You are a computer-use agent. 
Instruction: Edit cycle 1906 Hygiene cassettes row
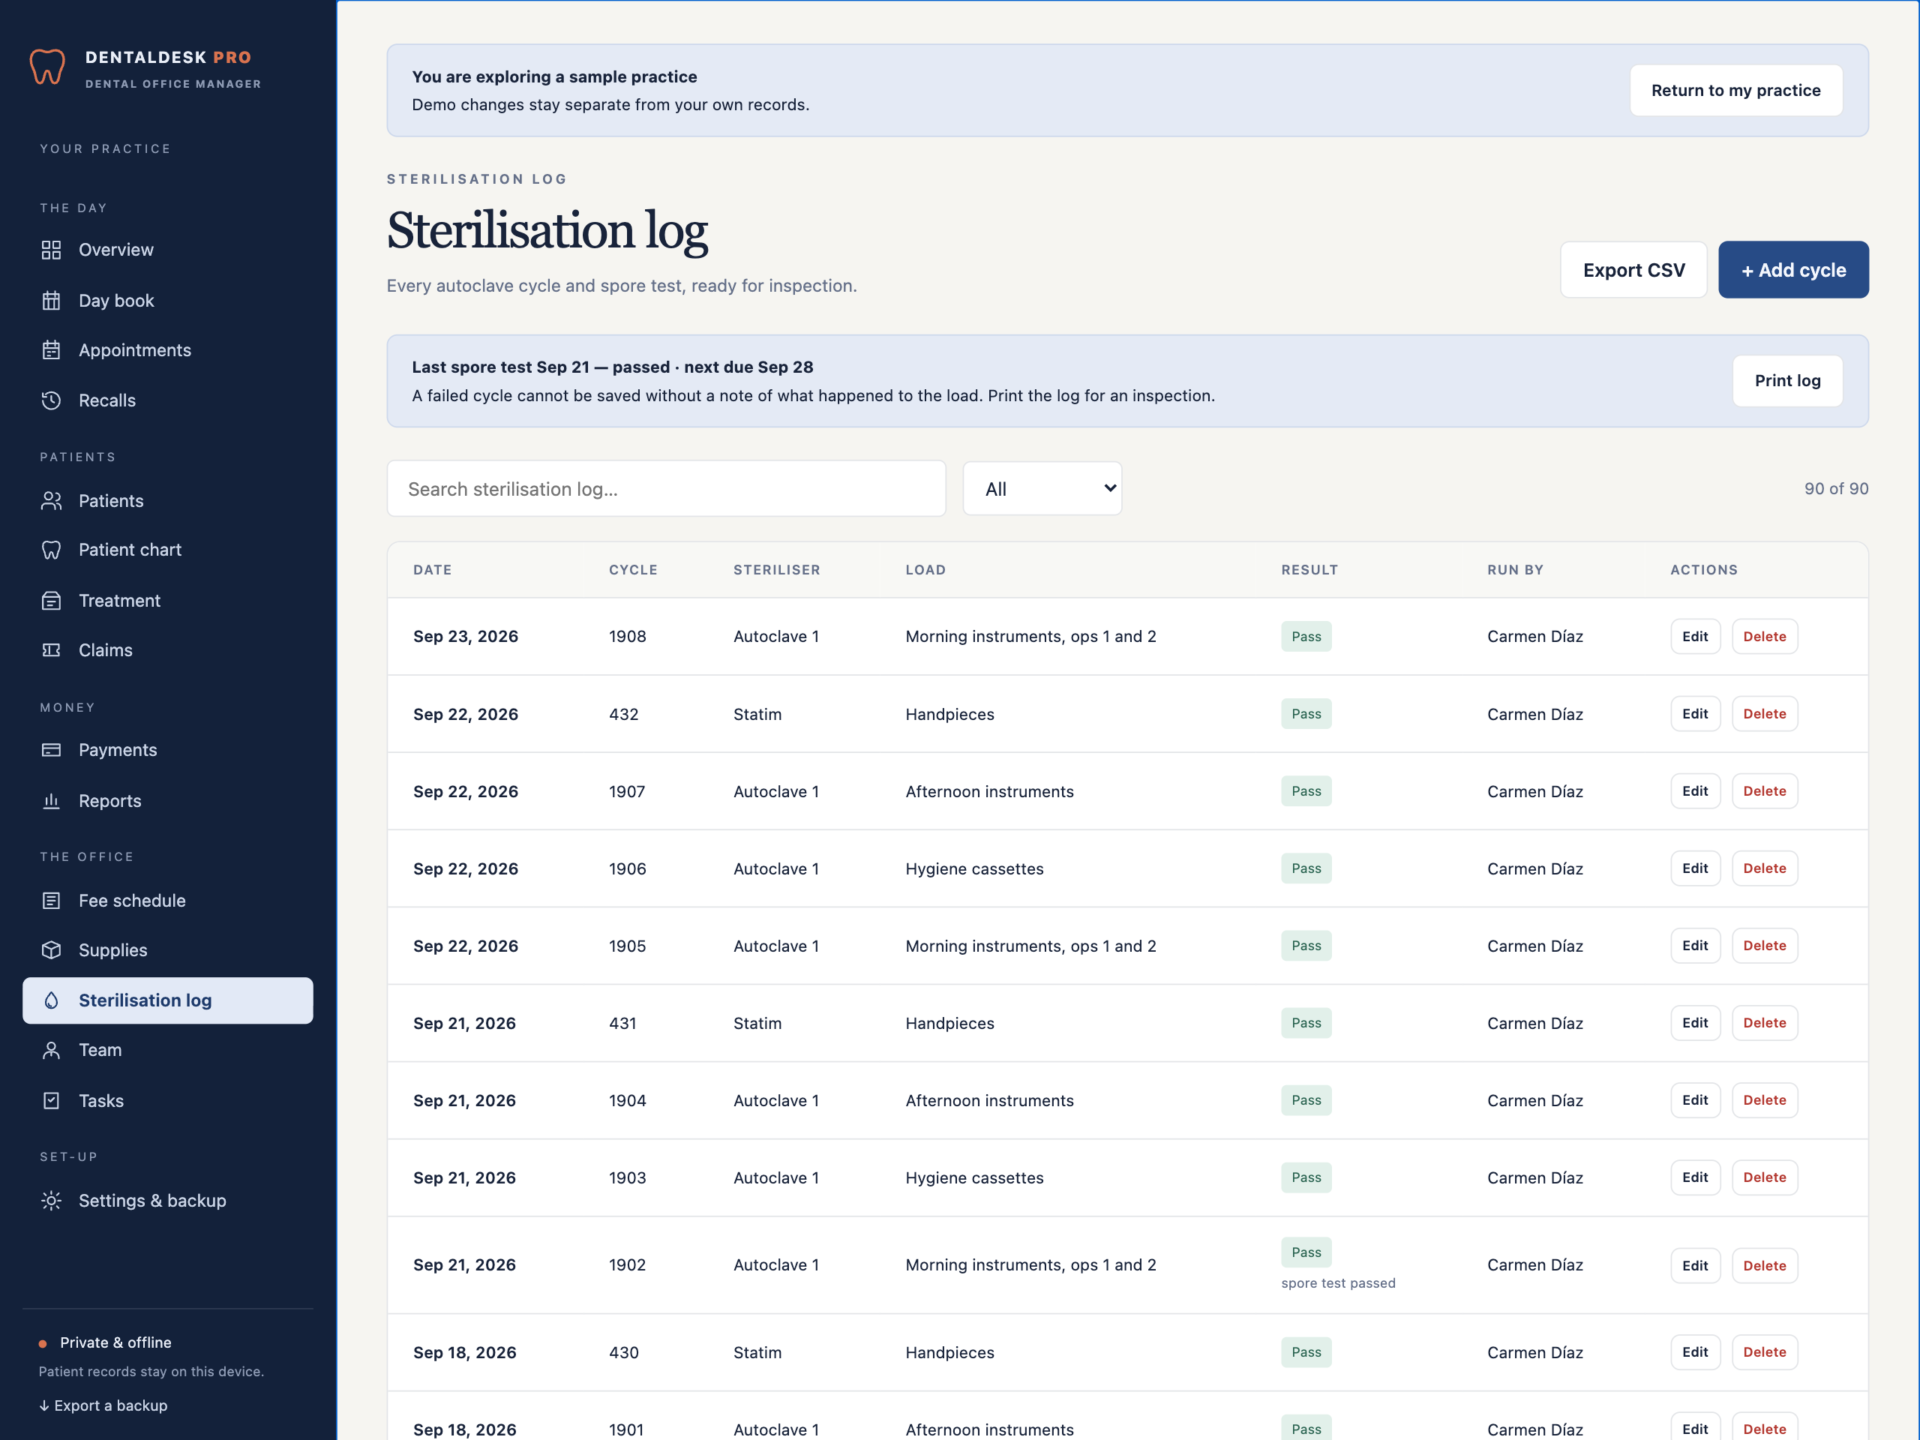pos(1695,868)
